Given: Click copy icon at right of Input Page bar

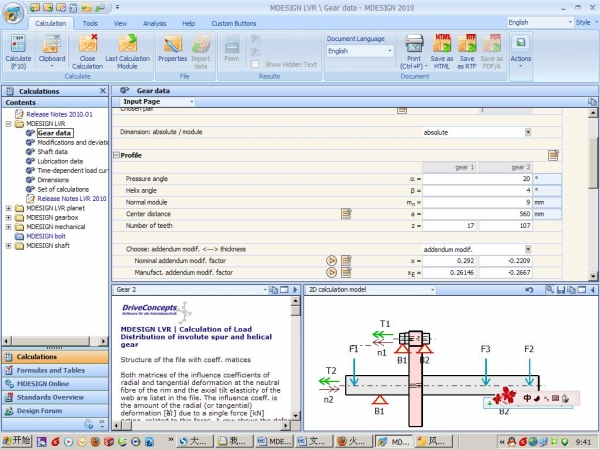Looking at the screenshot, I should pos(592,102).
